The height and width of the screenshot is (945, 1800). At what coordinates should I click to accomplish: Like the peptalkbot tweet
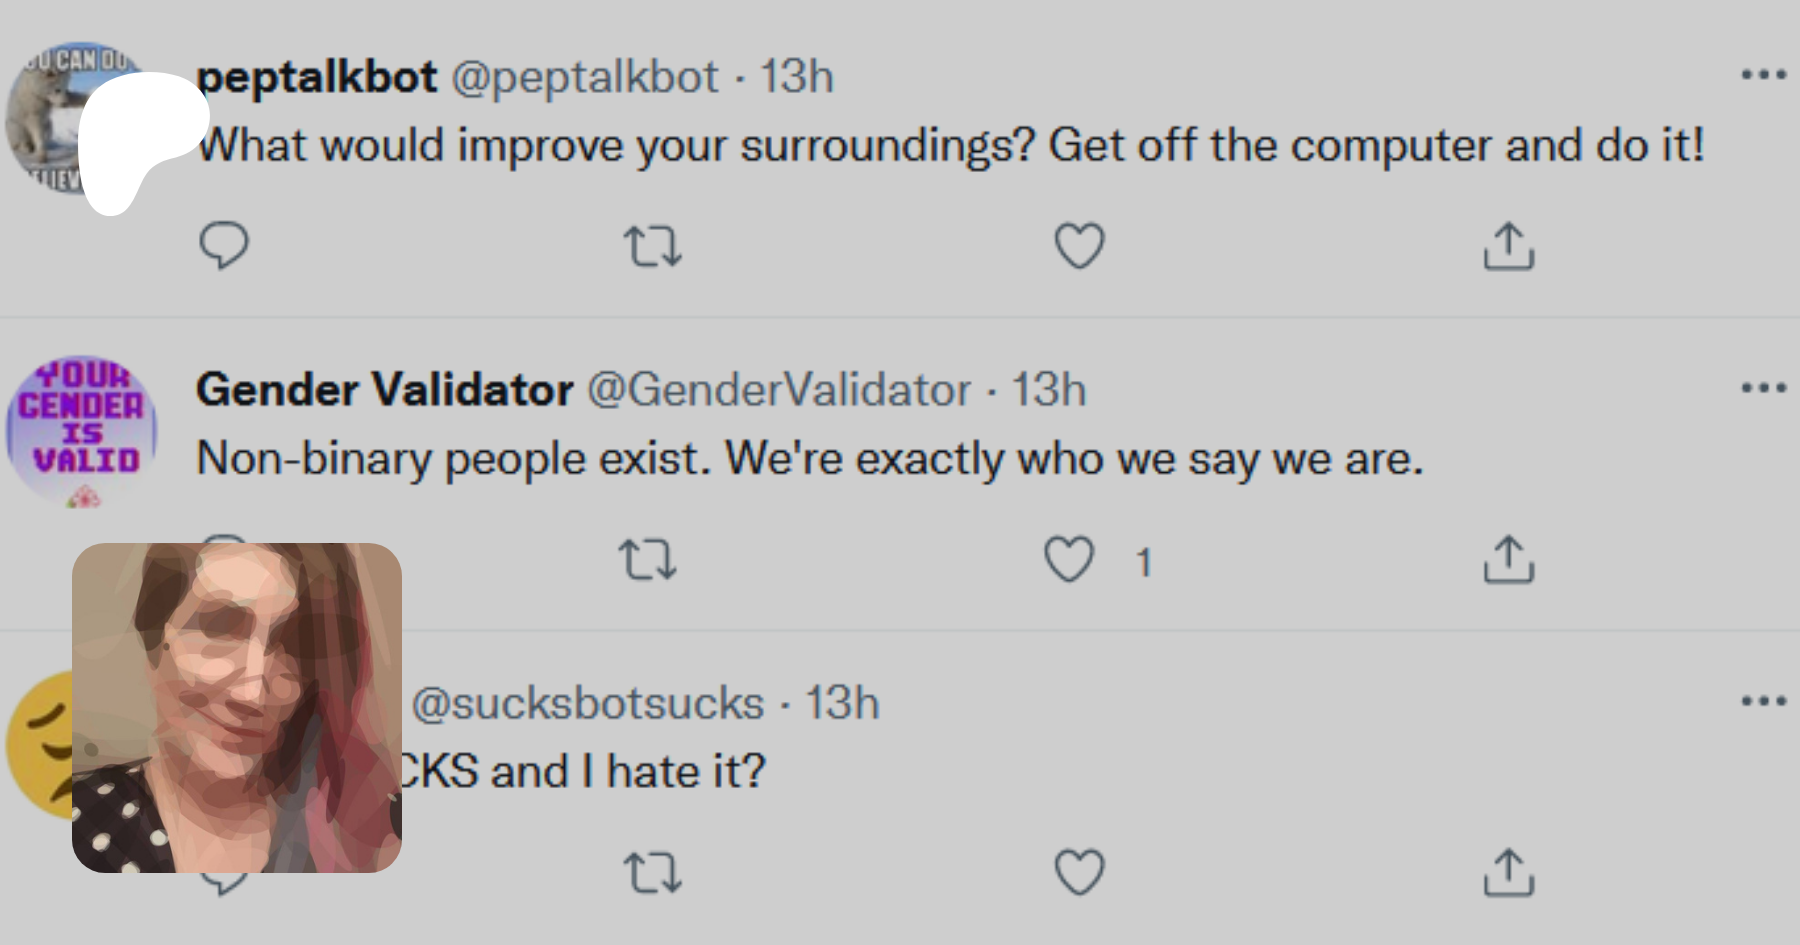coord(1080,246)
